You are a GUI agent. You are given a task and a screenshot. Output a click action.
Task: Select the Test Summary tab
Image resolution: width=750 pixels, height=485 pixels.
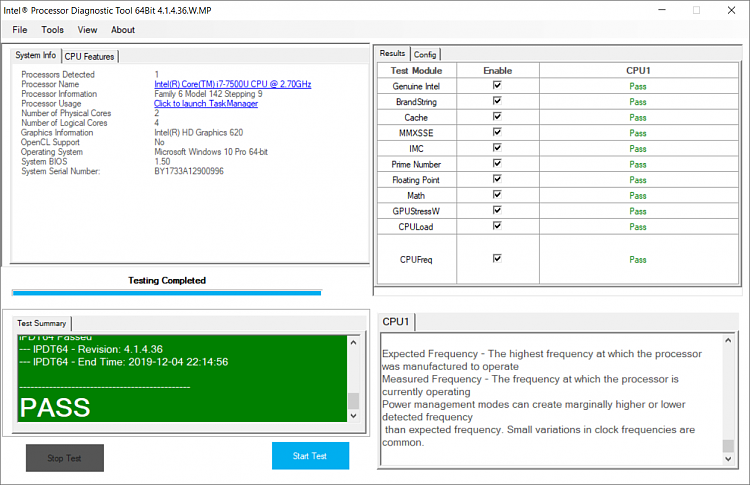coord(42,323)
